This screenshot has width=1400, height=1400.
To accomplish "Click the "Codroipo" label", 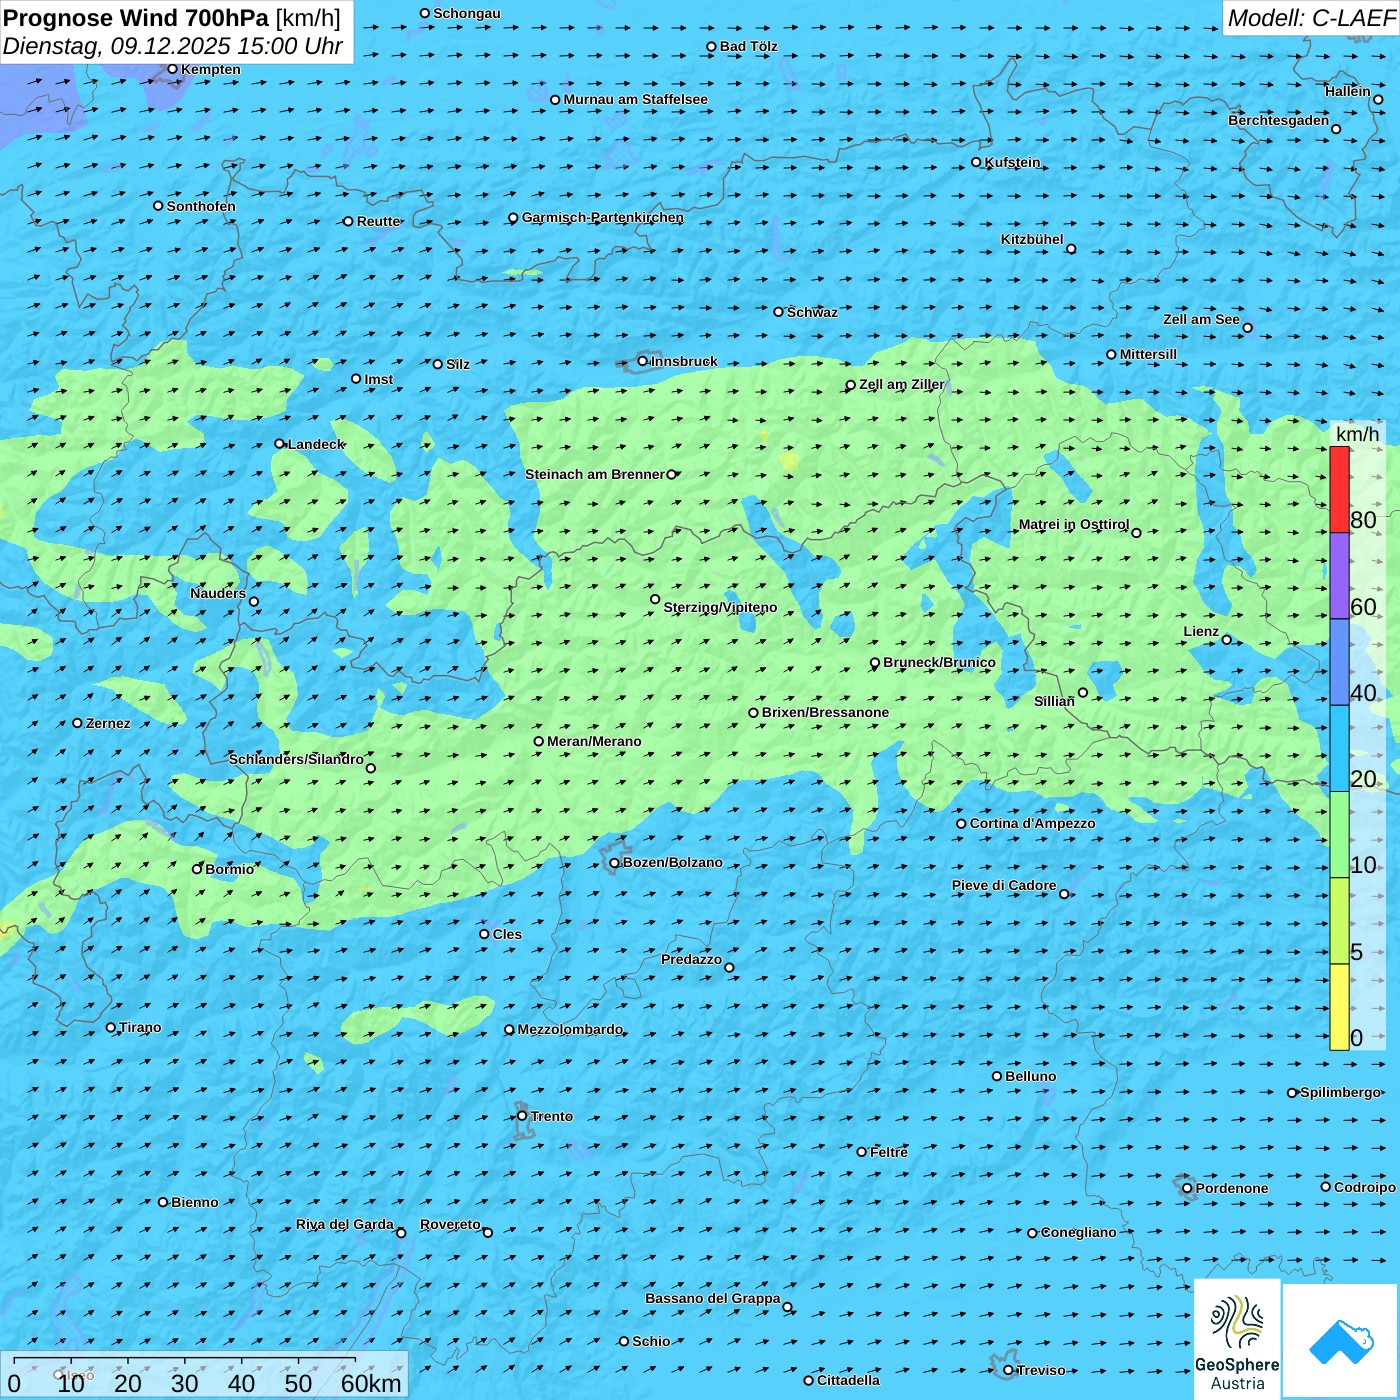I will click(1365, 1187).
